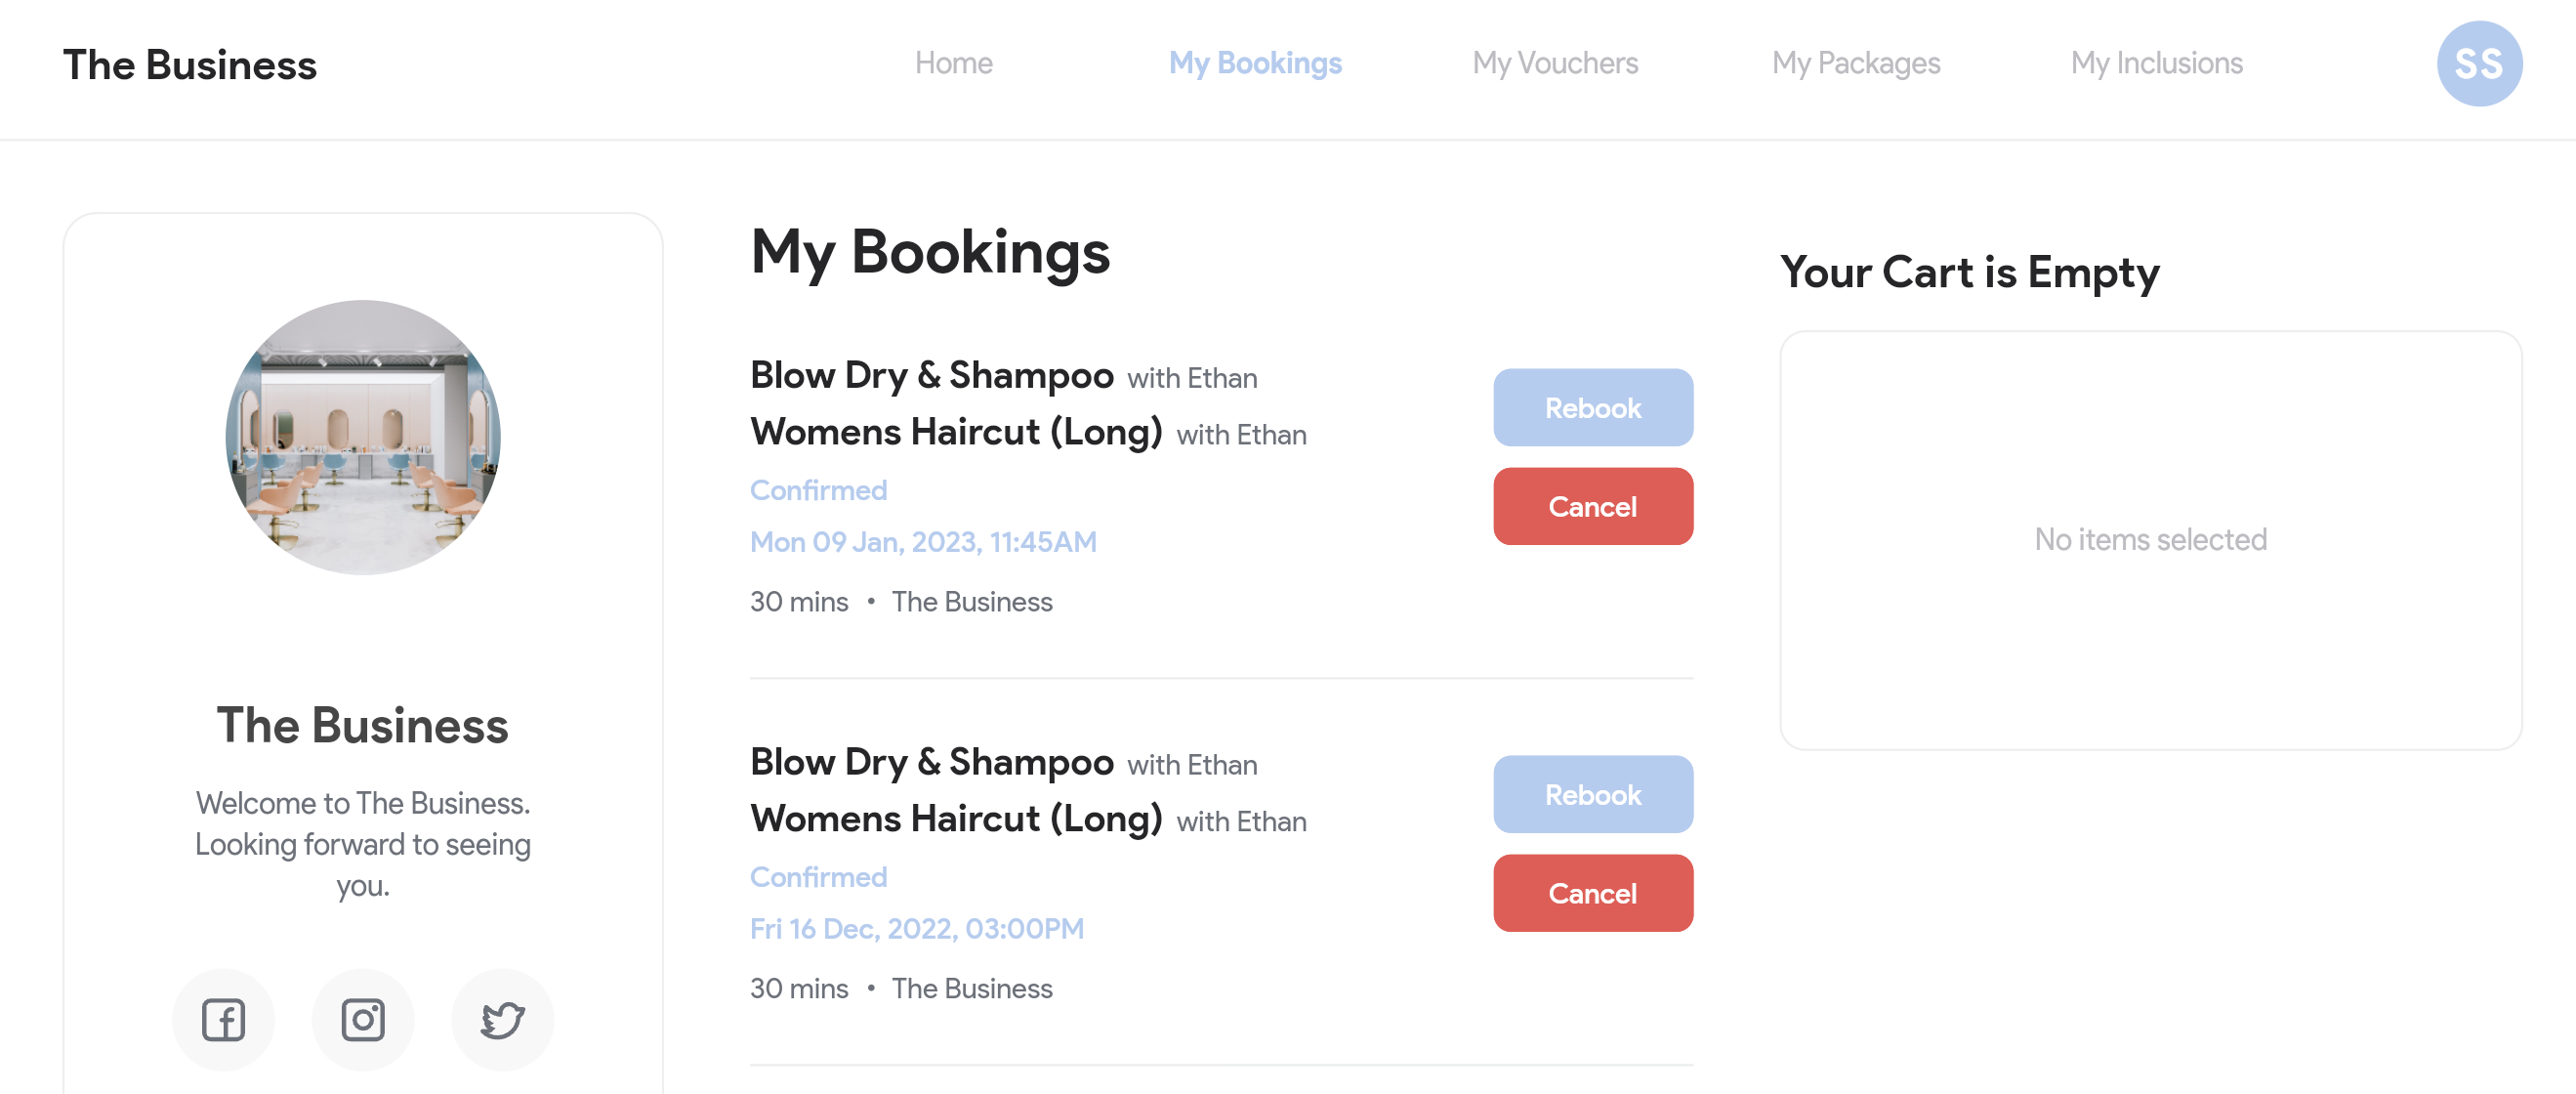Image resolution: width=2576 pixels, height=1094 pixels.
Task: Click the 'Blow Dry & Shampoo' title in January booking
Action: click(932, 375)
